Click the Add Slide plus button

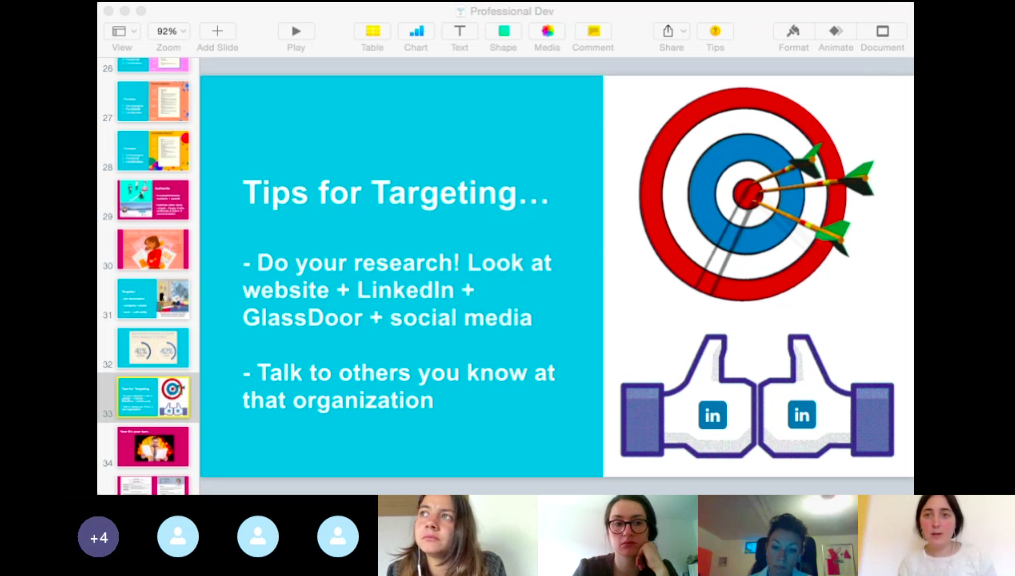pyautogui.click(x=217, y=31)
